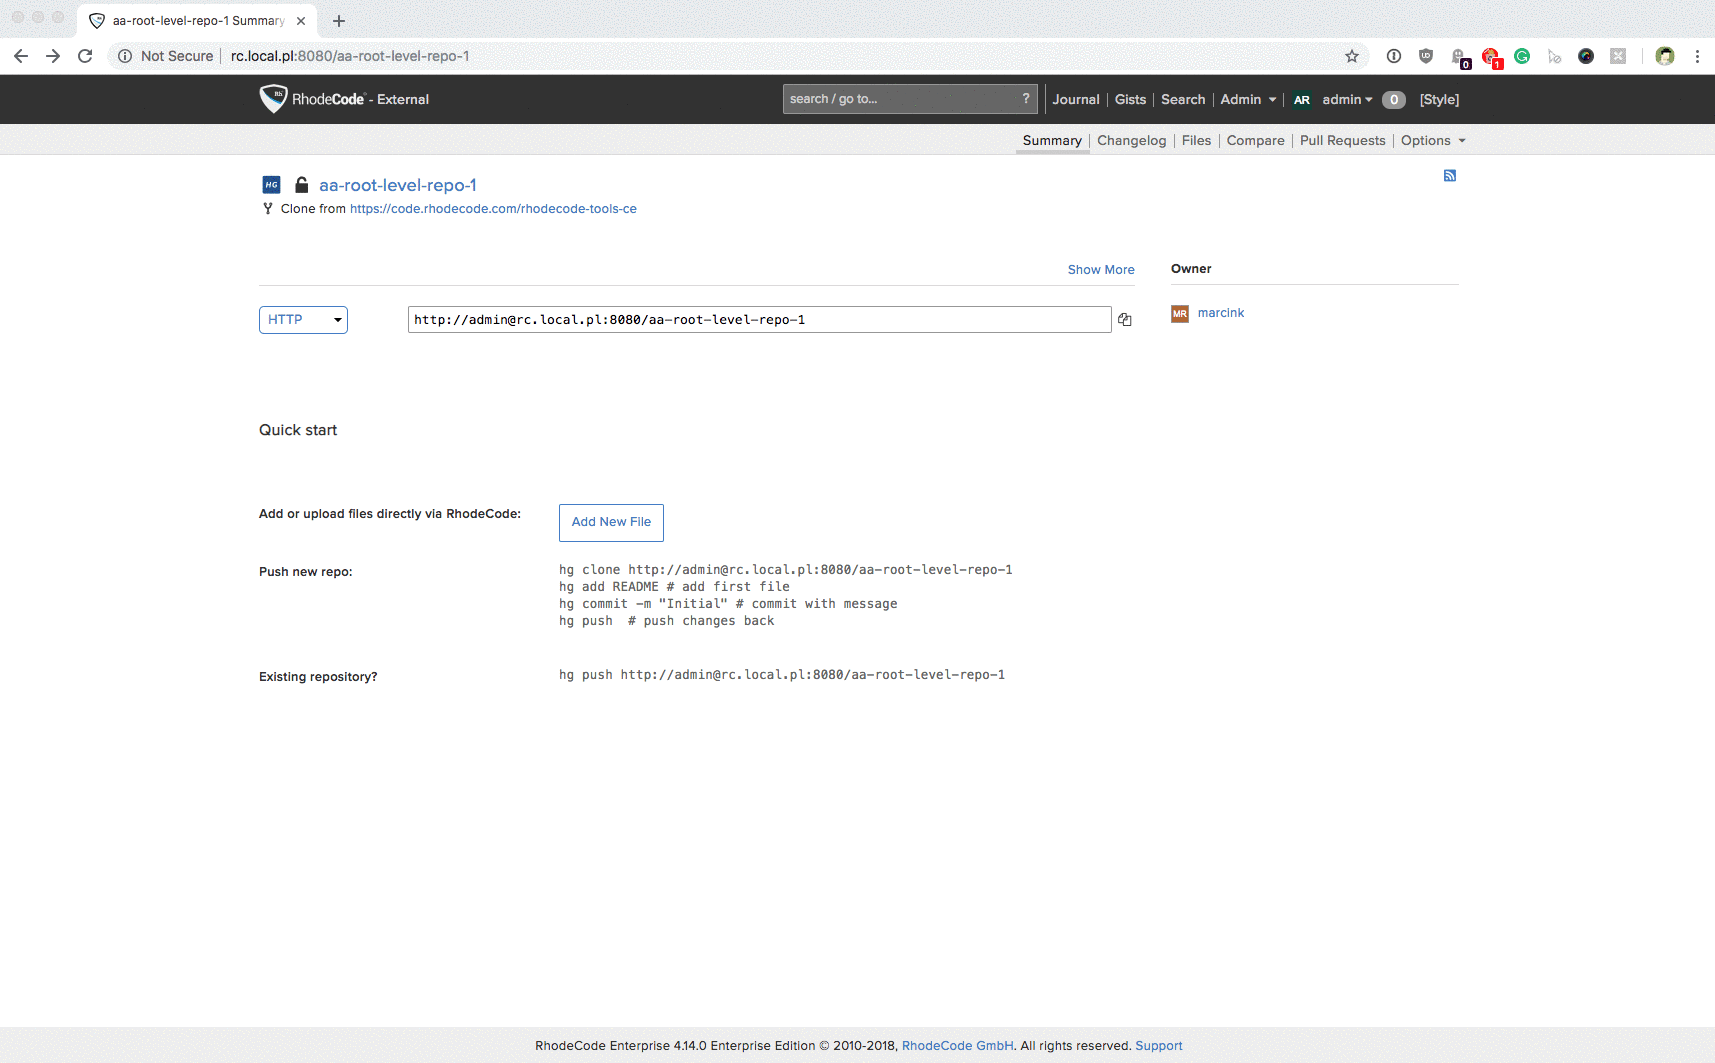Click the repository lock icon
1715x1063 pixels.
301,185
